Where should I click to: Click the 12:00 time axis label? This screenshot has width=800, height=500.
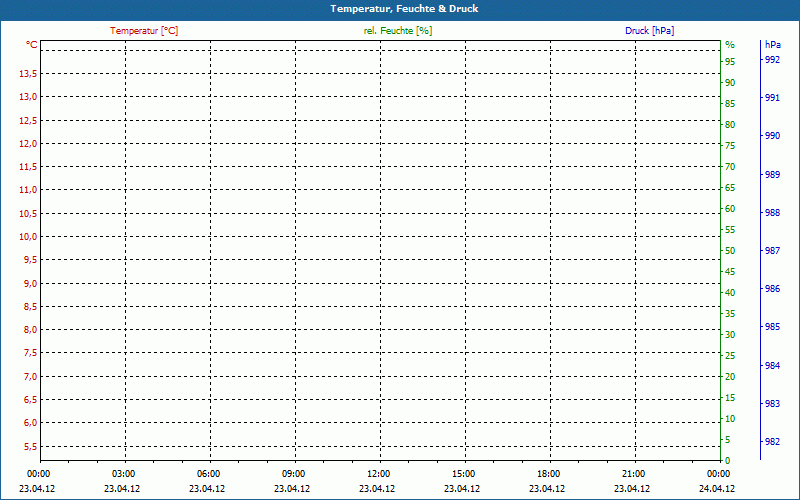379,474
